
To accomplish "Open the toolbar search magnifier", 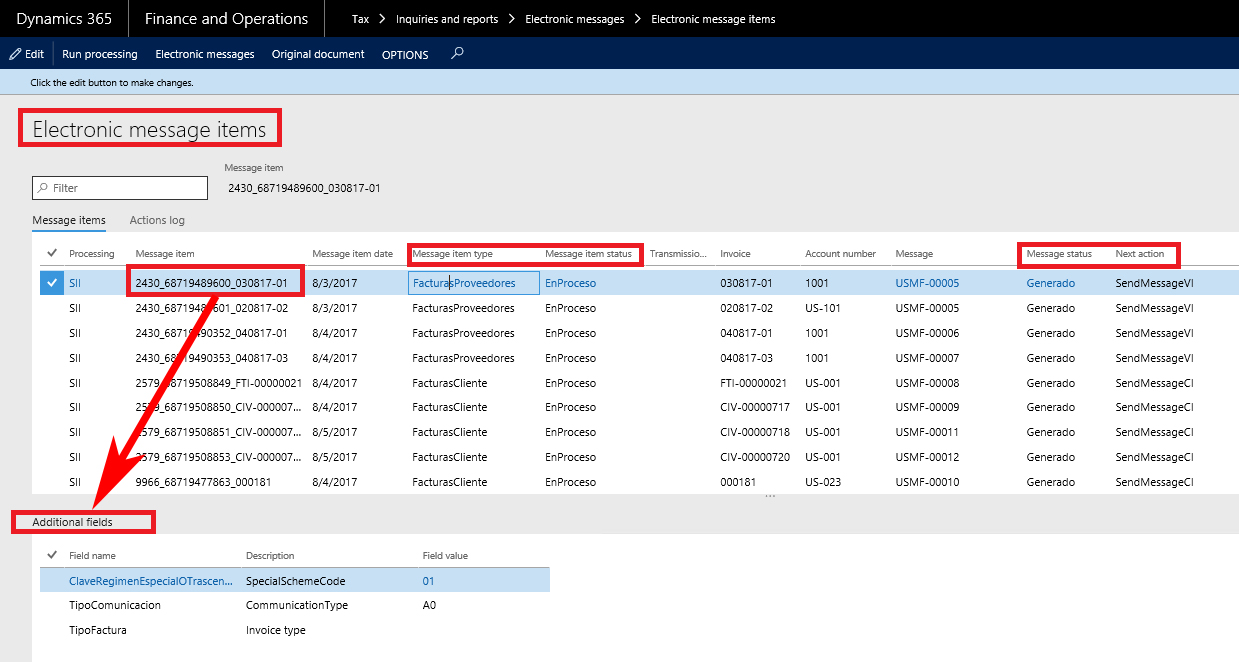I will click(457, 54).
